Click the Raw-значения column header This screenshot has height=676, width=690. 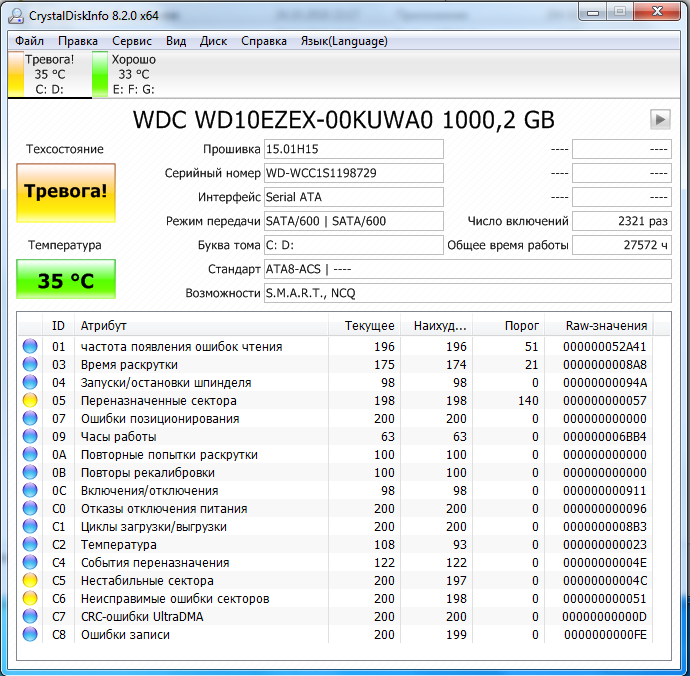(599, 326)
